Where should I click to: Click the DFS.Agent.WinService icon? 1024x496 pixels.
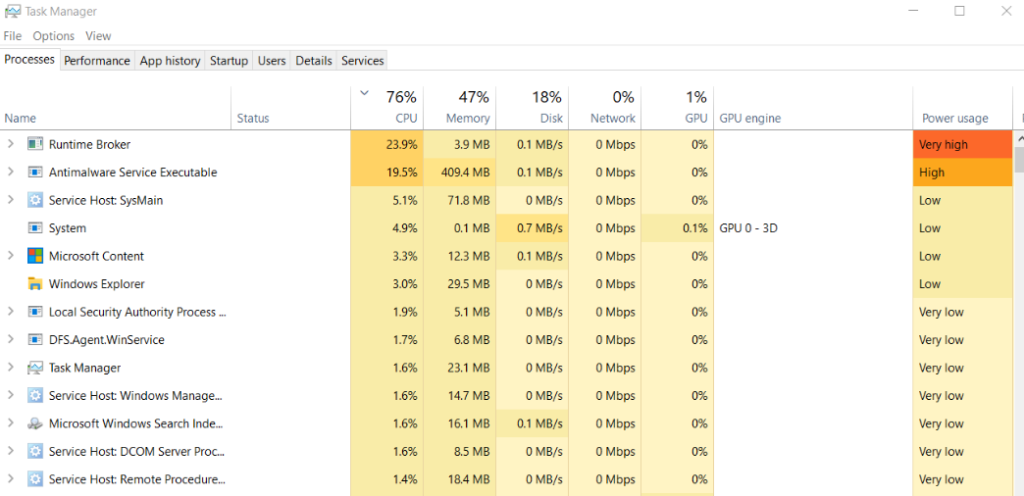(35, 340)
